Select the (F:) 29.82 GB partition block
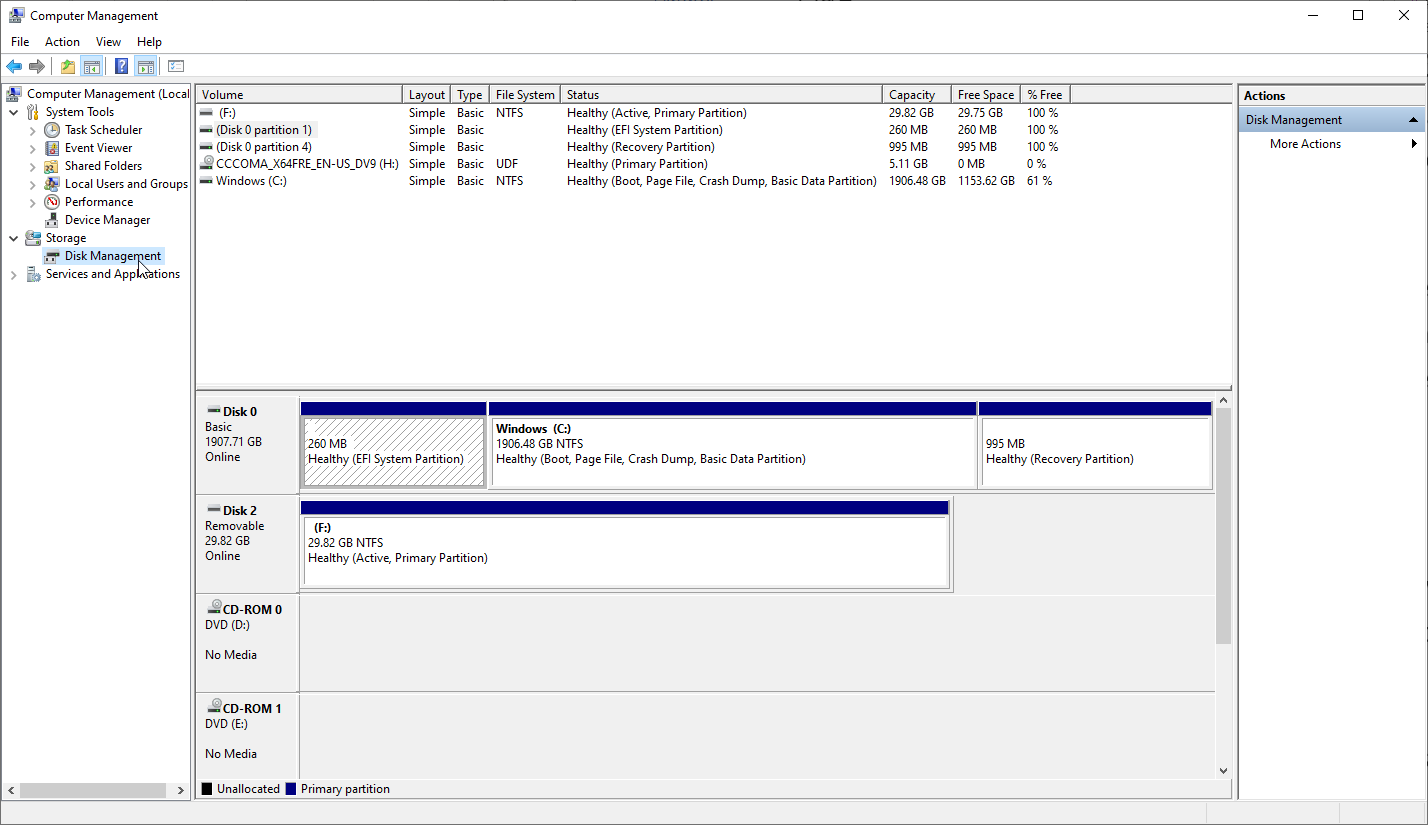The width and height of the screenshot is (1428, 825). (625, 550)
